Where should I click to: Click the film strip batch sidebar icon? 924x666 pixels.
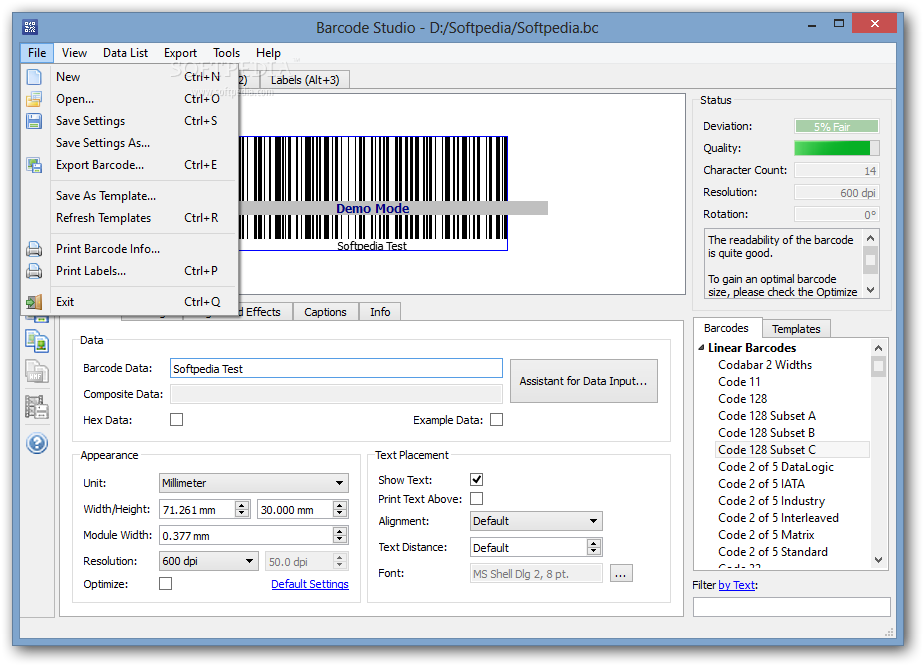pos(37,407)
